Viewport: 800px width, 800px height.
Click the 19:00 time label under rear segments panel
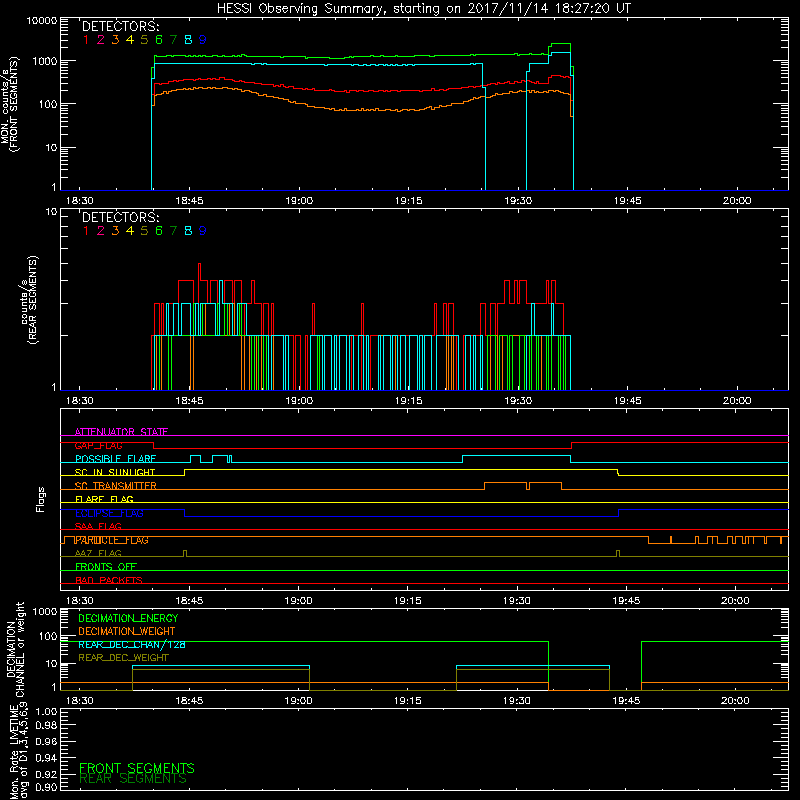click(299, 401)
